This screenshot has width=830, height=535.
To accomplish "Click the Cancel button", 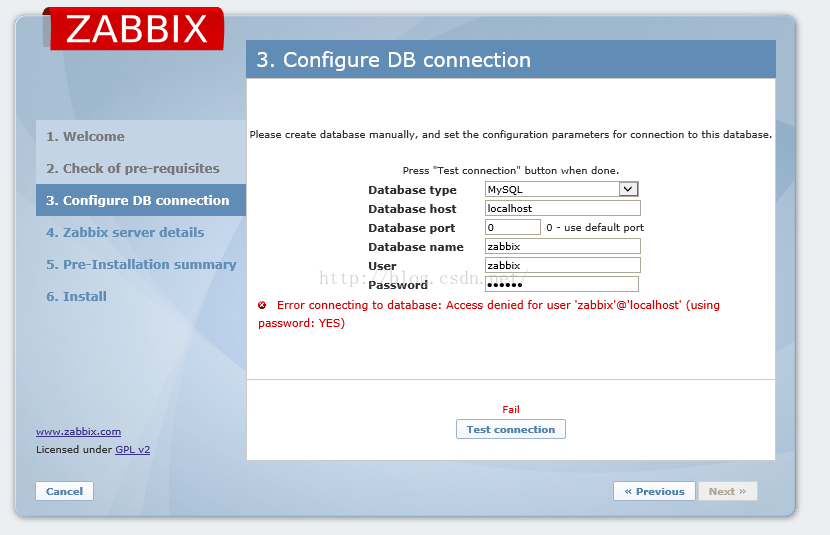I will point(65,491).
